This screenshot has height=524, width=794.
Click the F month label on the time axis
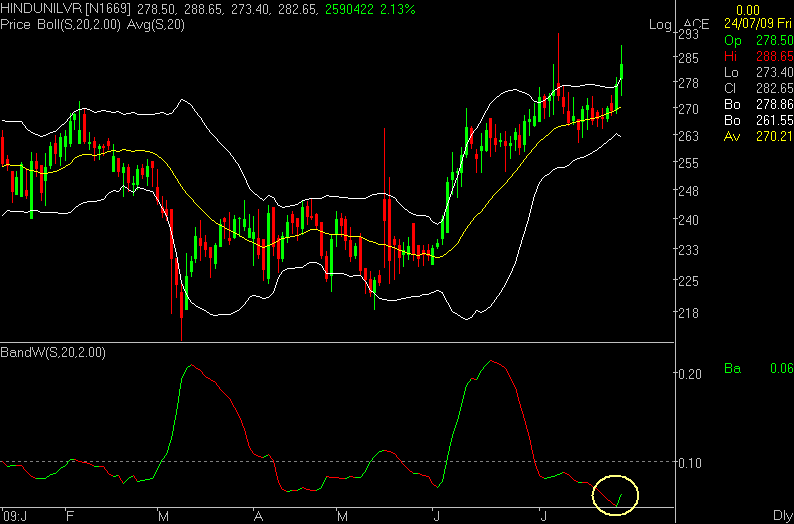pyautogui.click(x=70, y=516)
